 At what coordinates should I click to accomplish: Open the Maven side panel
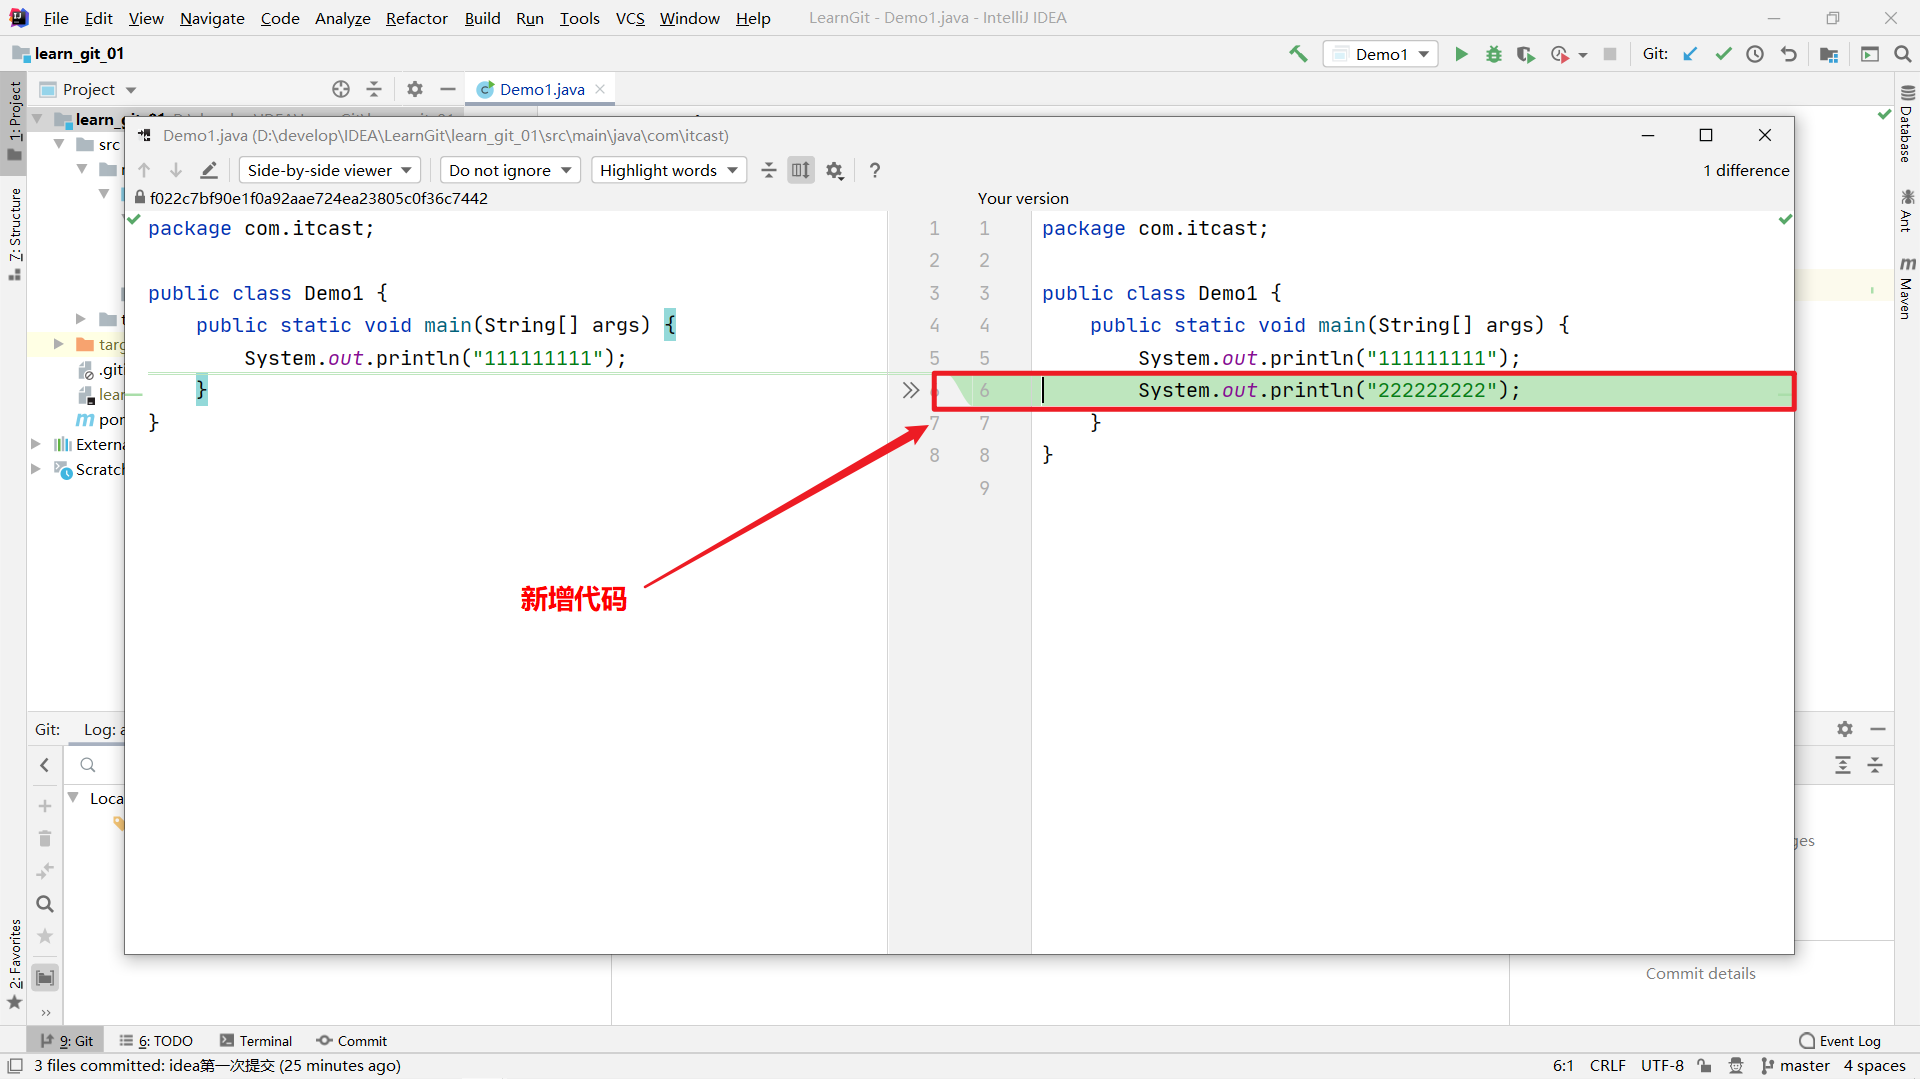point(1907,288)
